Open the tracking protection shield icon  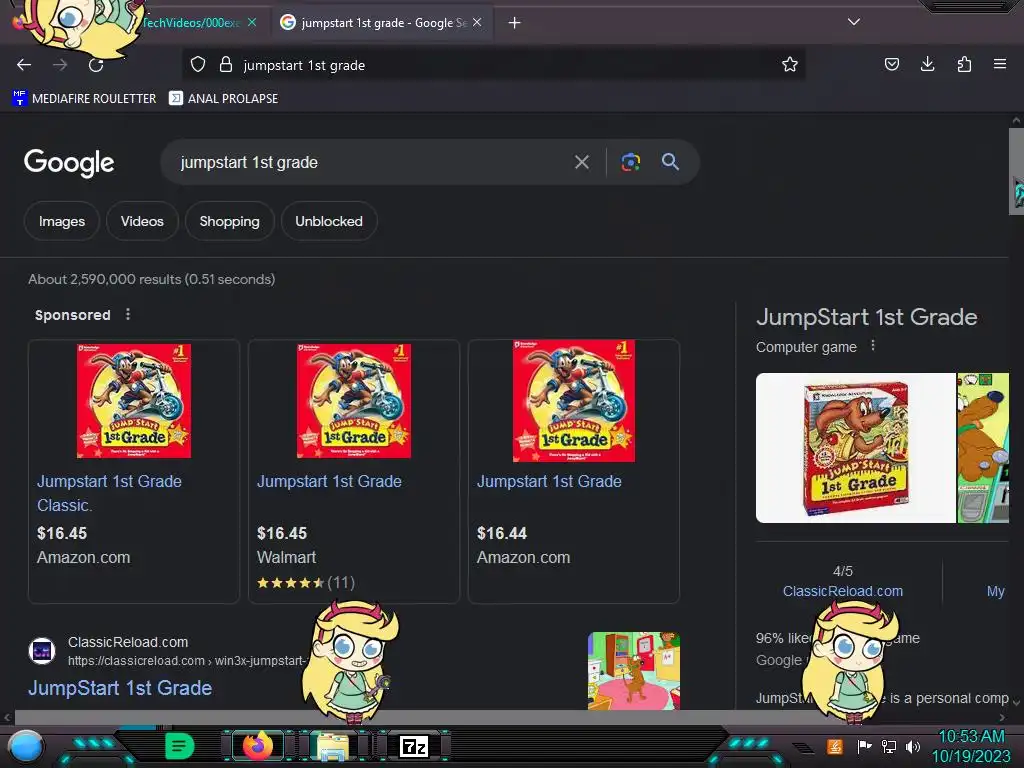point(198,65)
